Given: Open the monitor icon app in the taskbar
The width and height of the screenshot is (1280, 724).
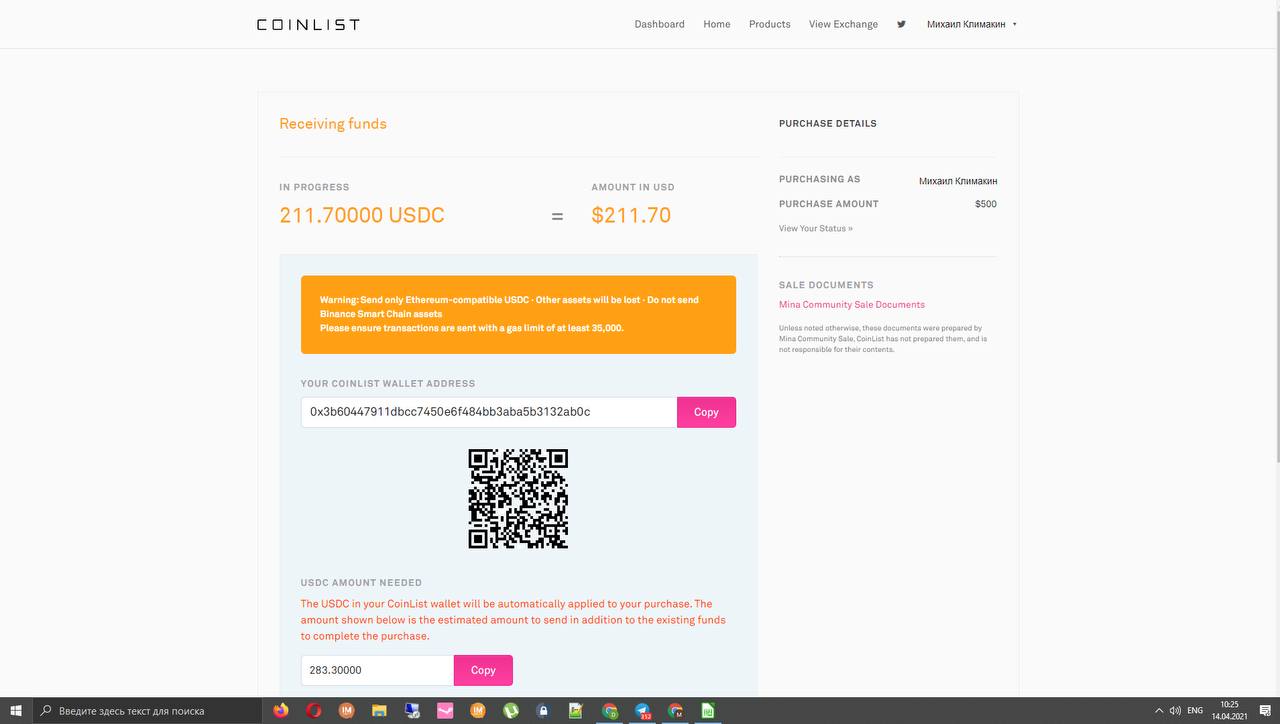Looking at the screenshot, I should 412,711.
